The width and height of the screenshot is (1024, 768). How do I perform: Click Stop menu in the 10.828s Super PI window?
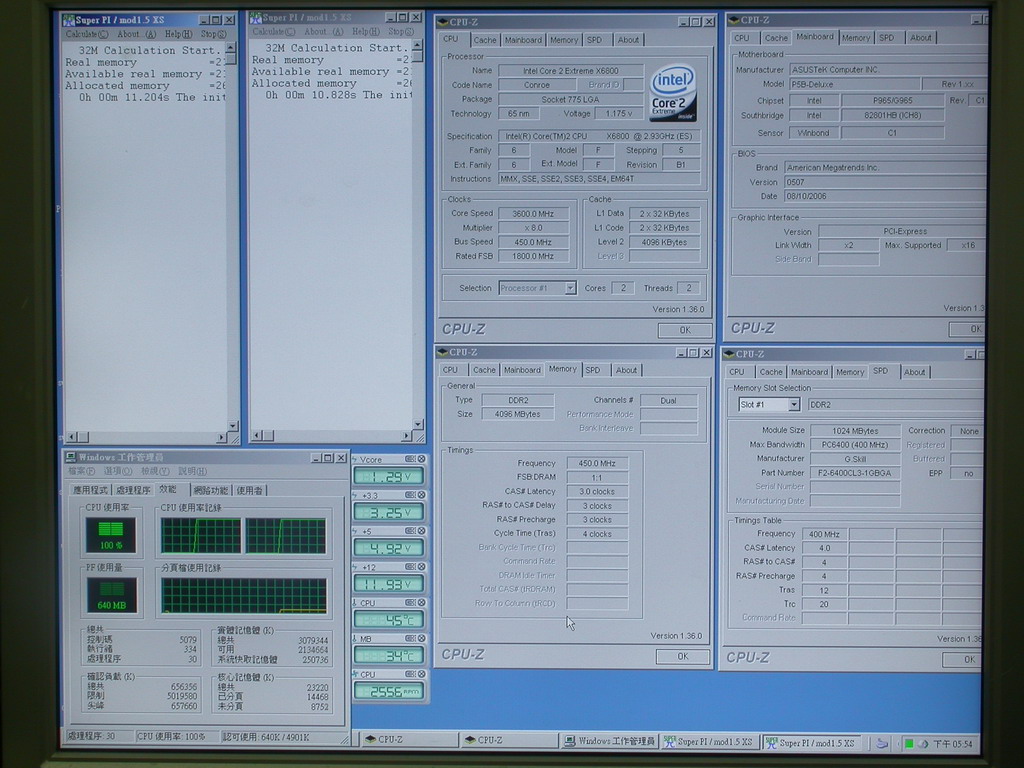pos(401,31)
